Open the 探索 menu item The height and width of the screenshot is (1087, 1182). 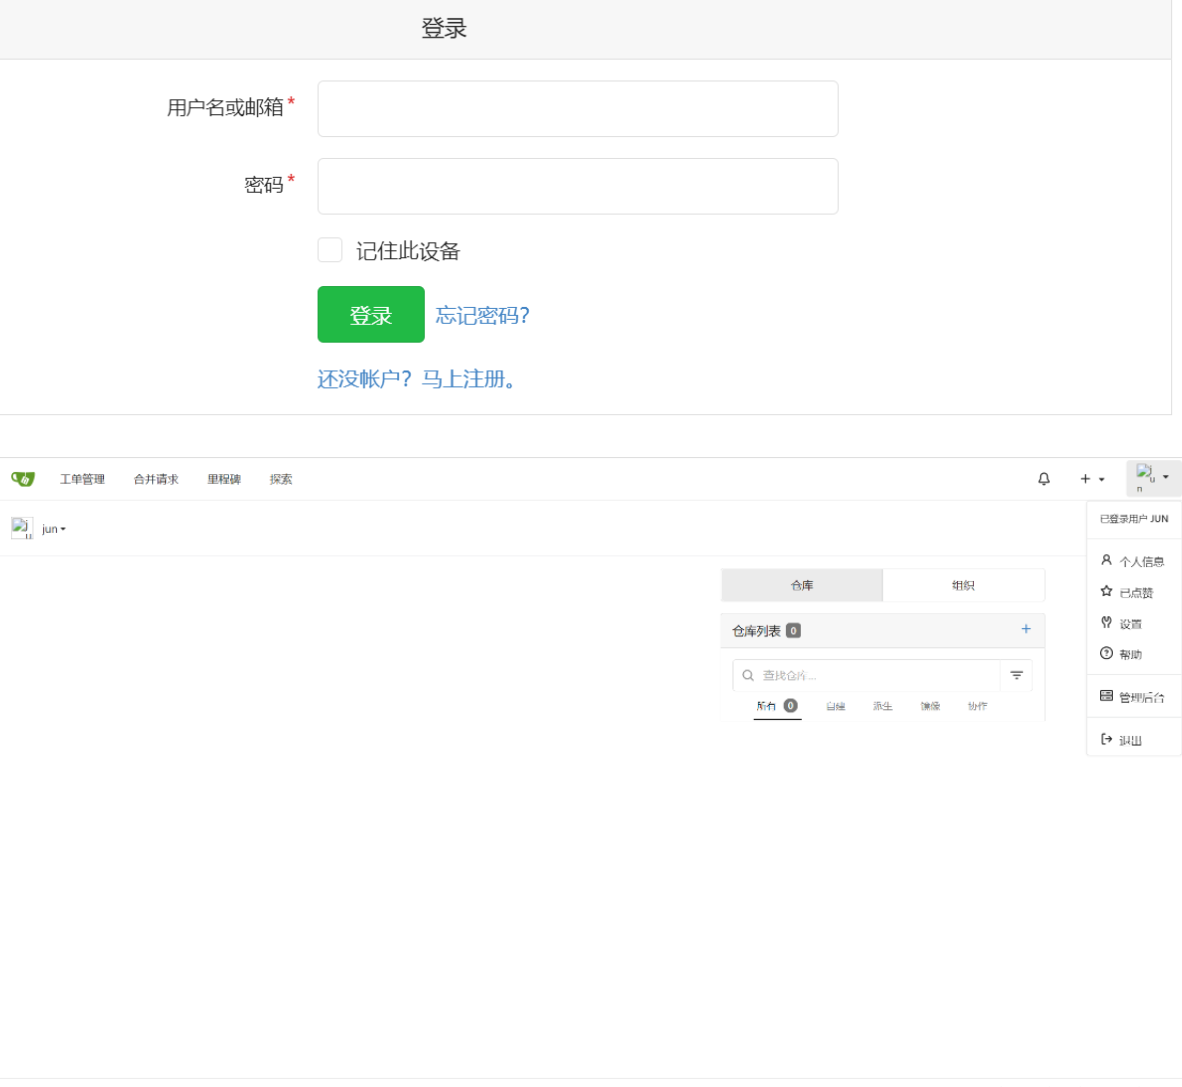(x=281, y=479)
